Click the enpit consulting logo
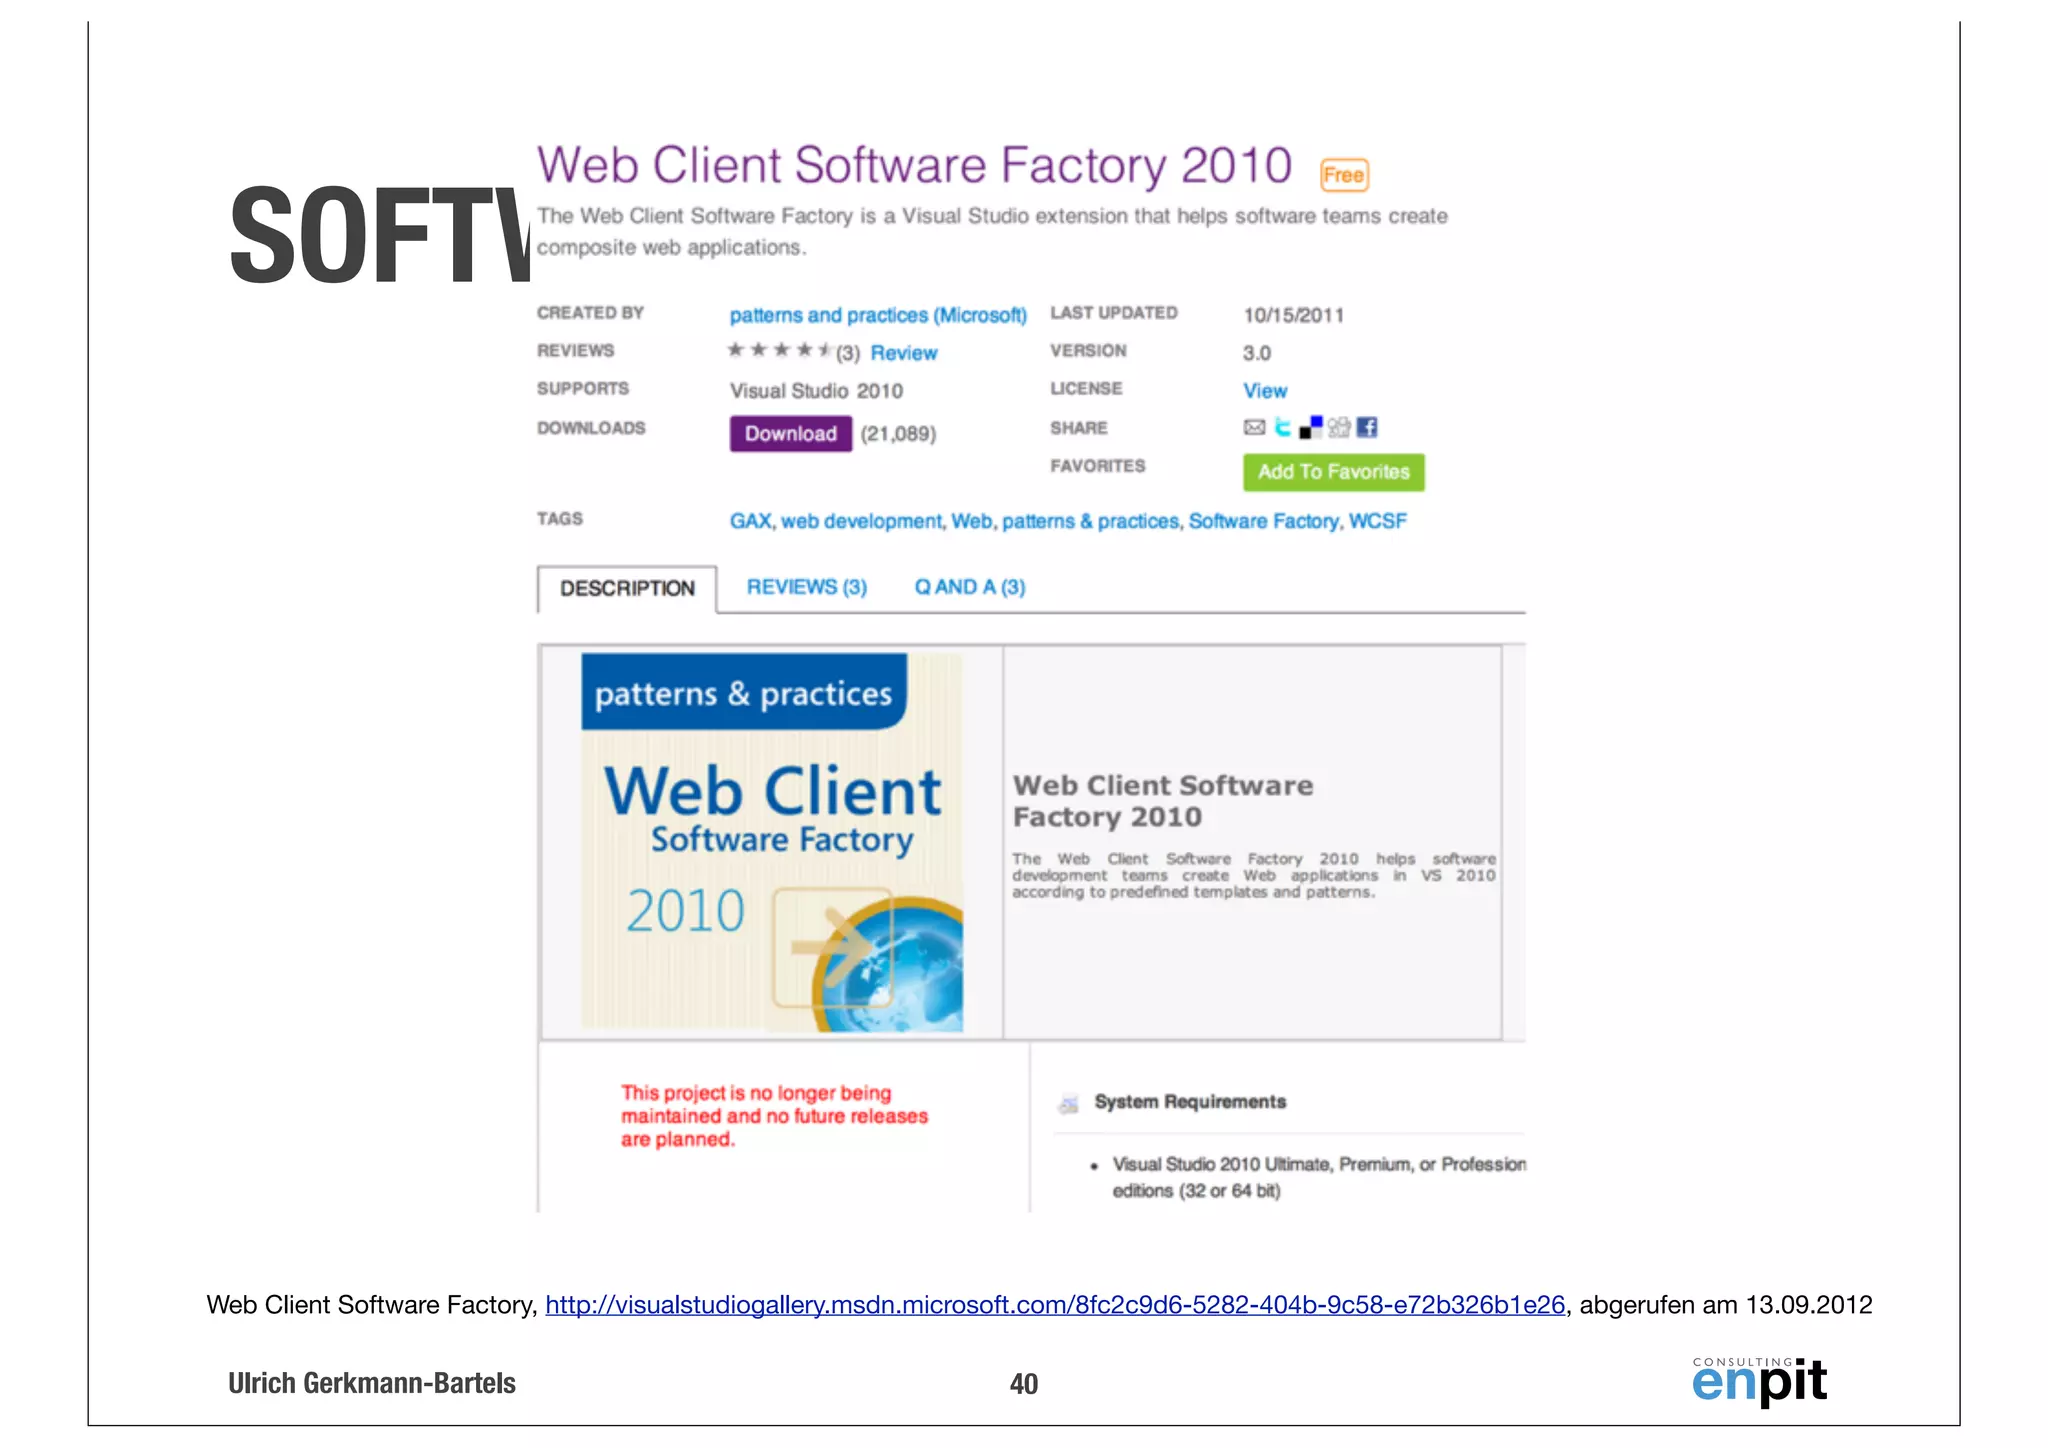 click(1759, 1382)
